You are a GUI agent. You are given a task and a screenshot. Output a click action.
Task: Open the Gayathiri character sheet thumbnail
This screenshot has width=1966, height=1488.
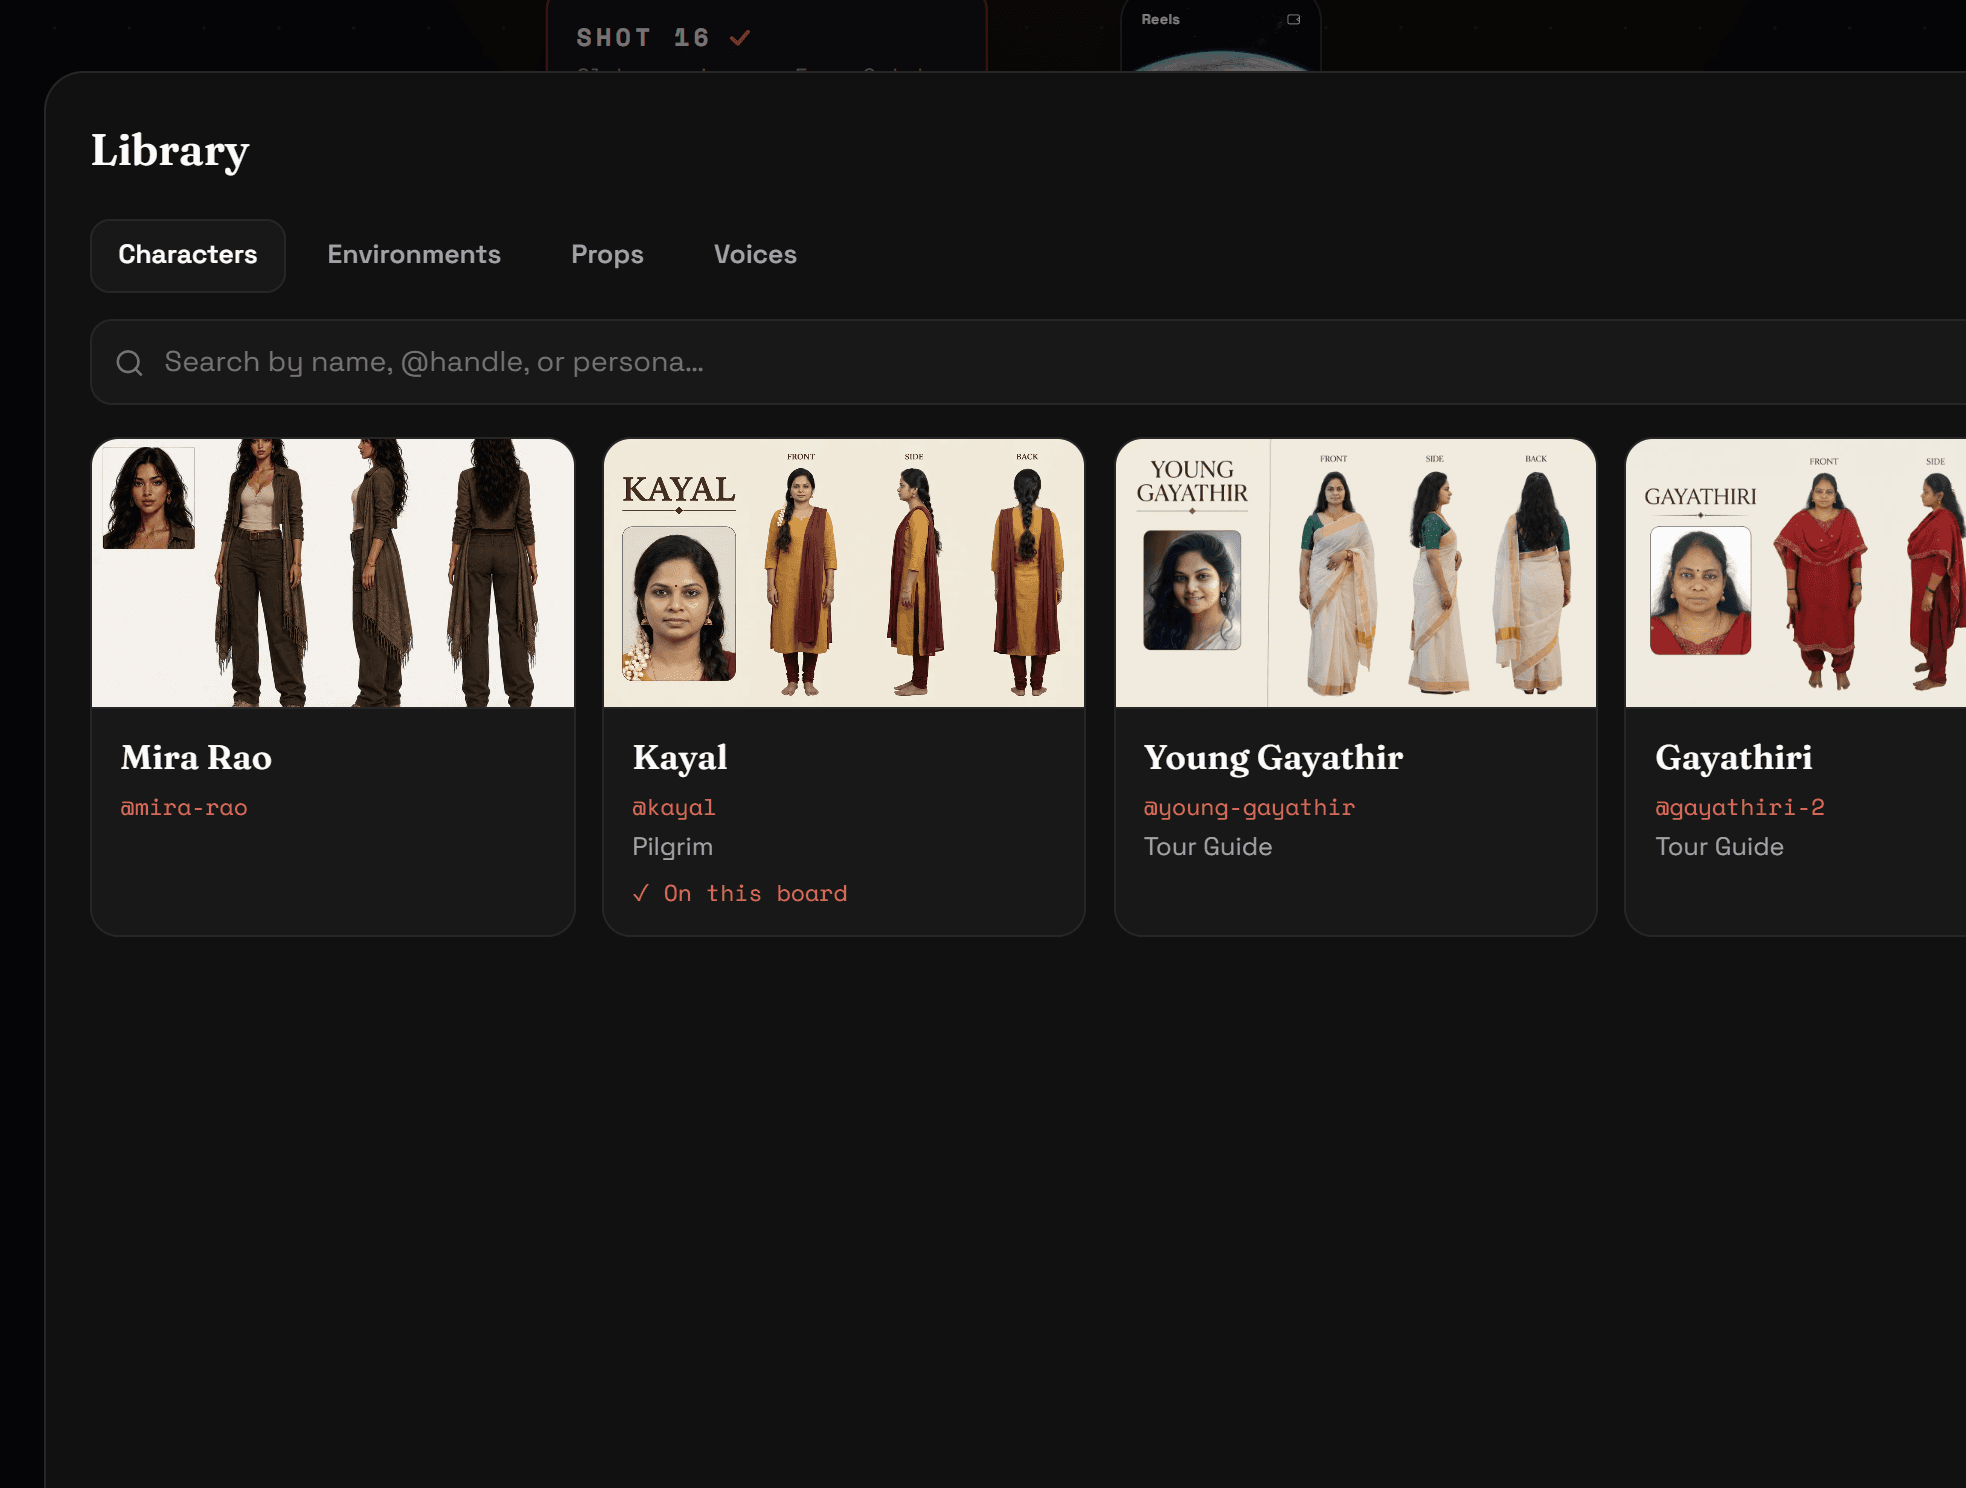(1796, 573)
